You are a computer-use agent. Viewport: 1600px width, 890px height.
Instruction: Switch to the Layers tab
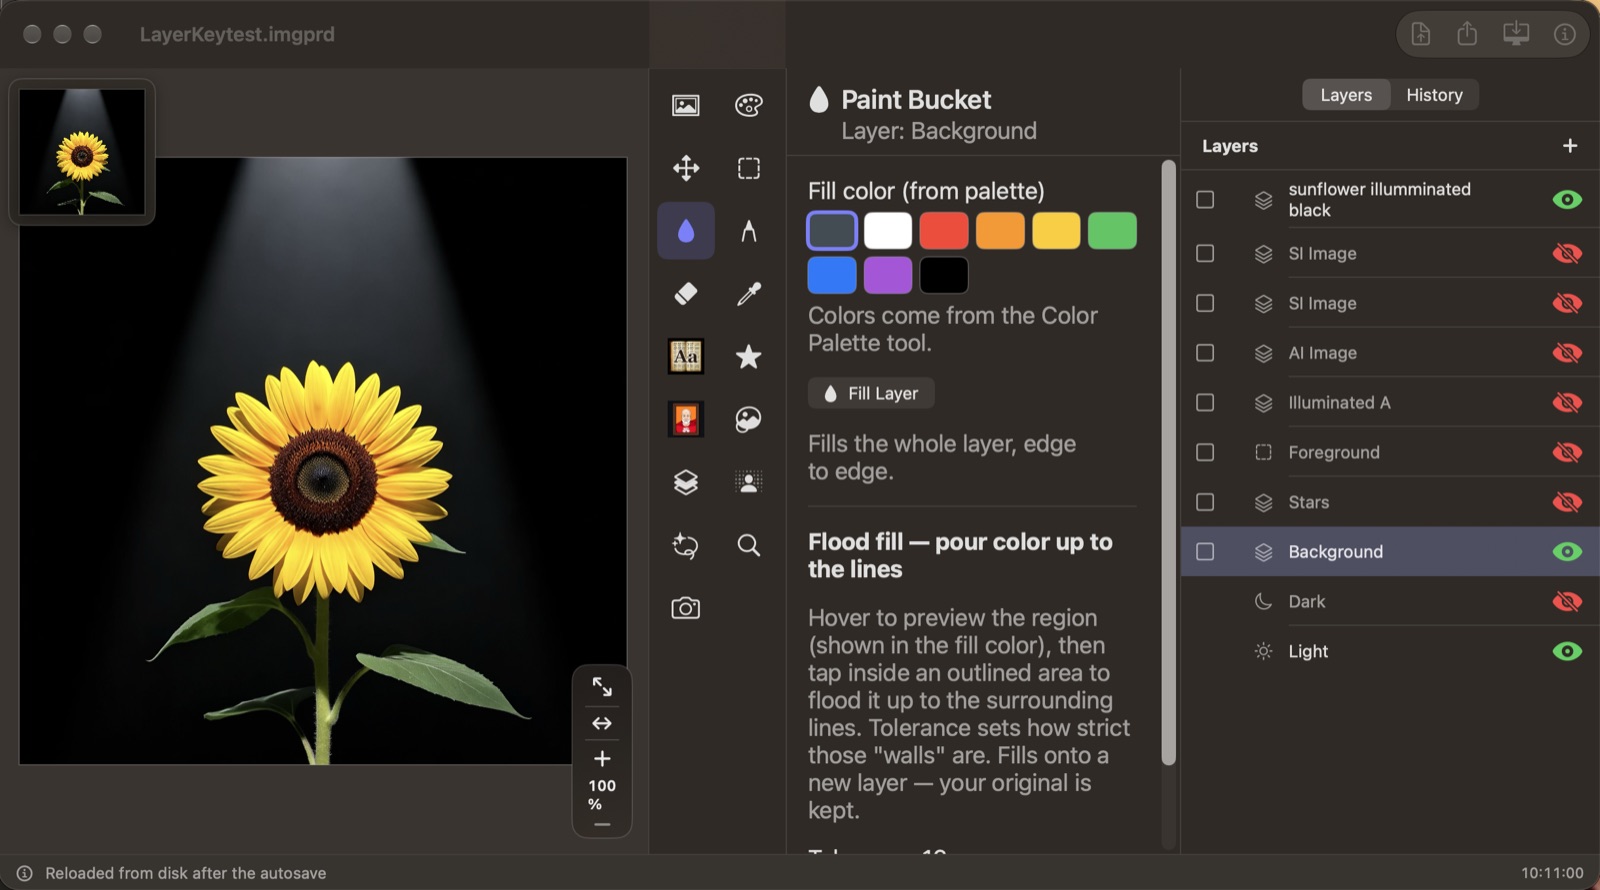[1346, 95]
